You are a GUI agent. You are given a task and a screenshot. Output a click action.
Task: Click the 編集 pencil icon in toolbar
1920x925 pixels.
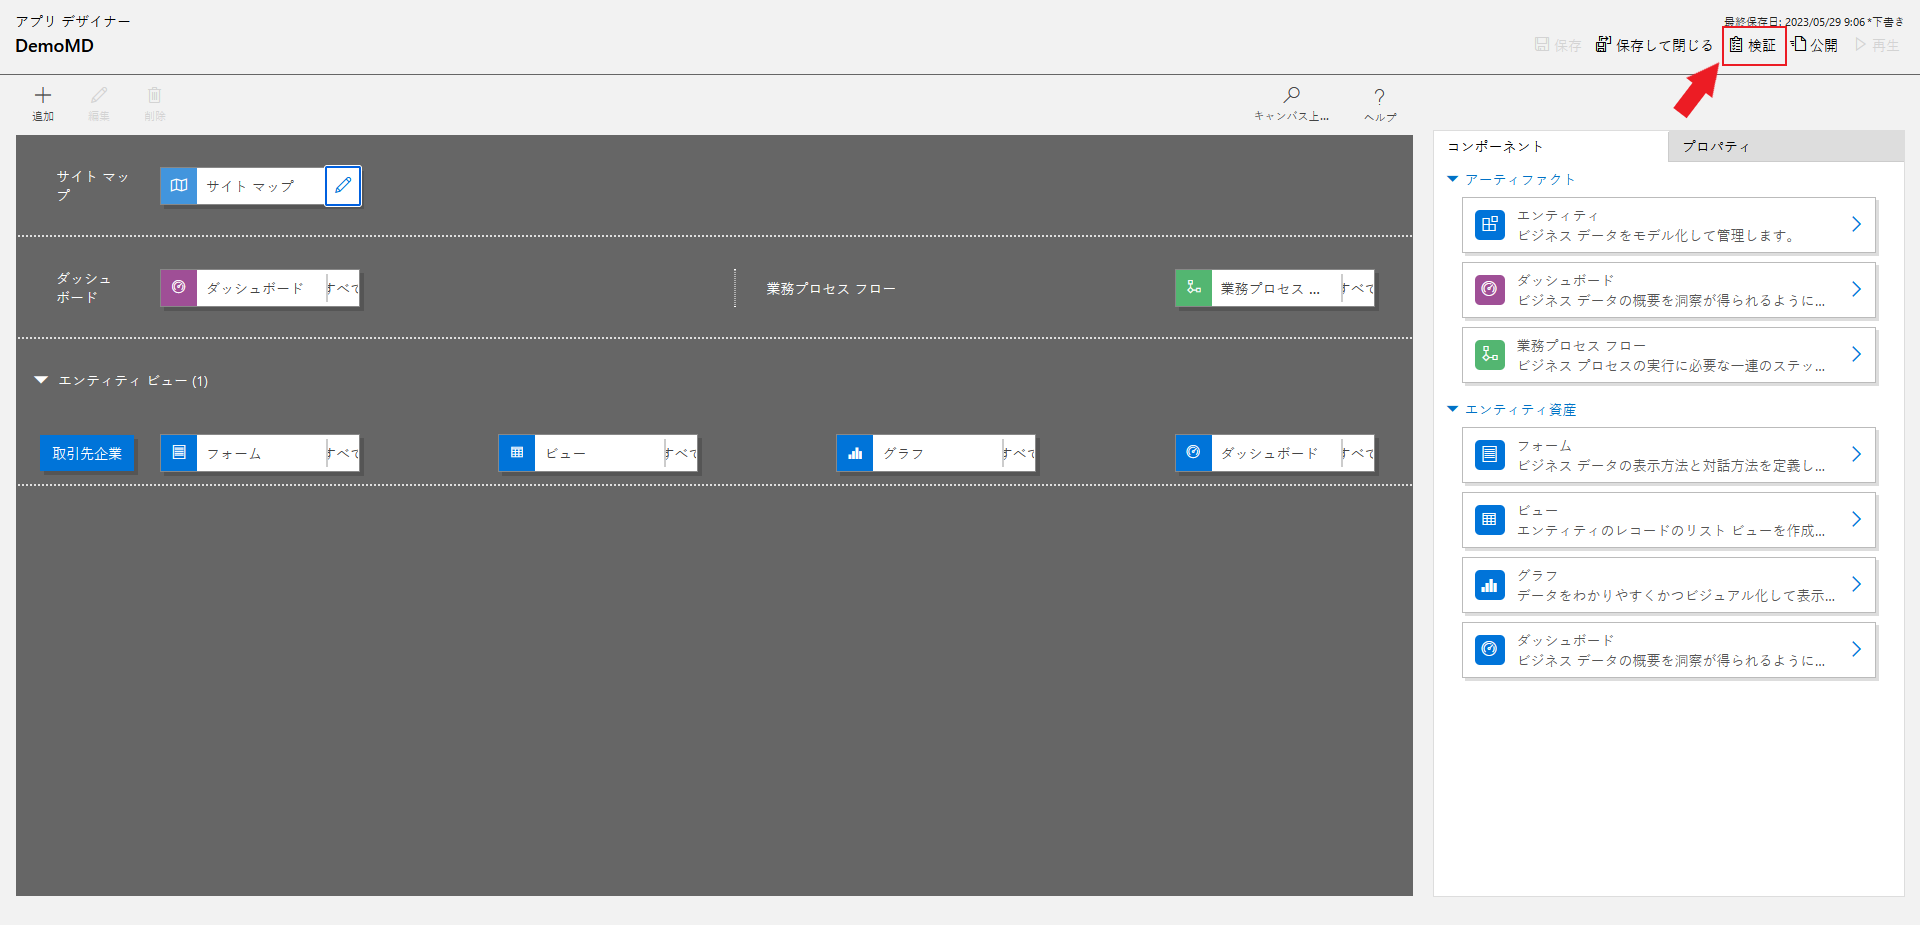[x=99, y=96]
